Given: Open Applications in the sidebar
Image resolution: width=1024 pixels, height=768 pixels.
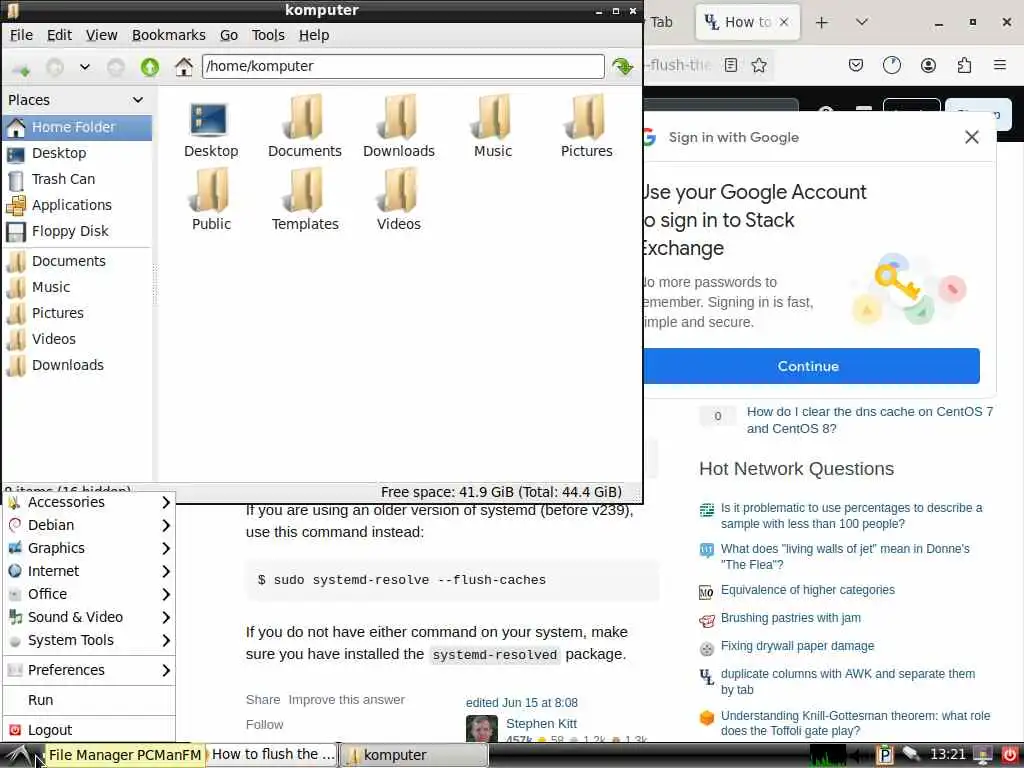Looking at the screenshot, I should point(77,206).
